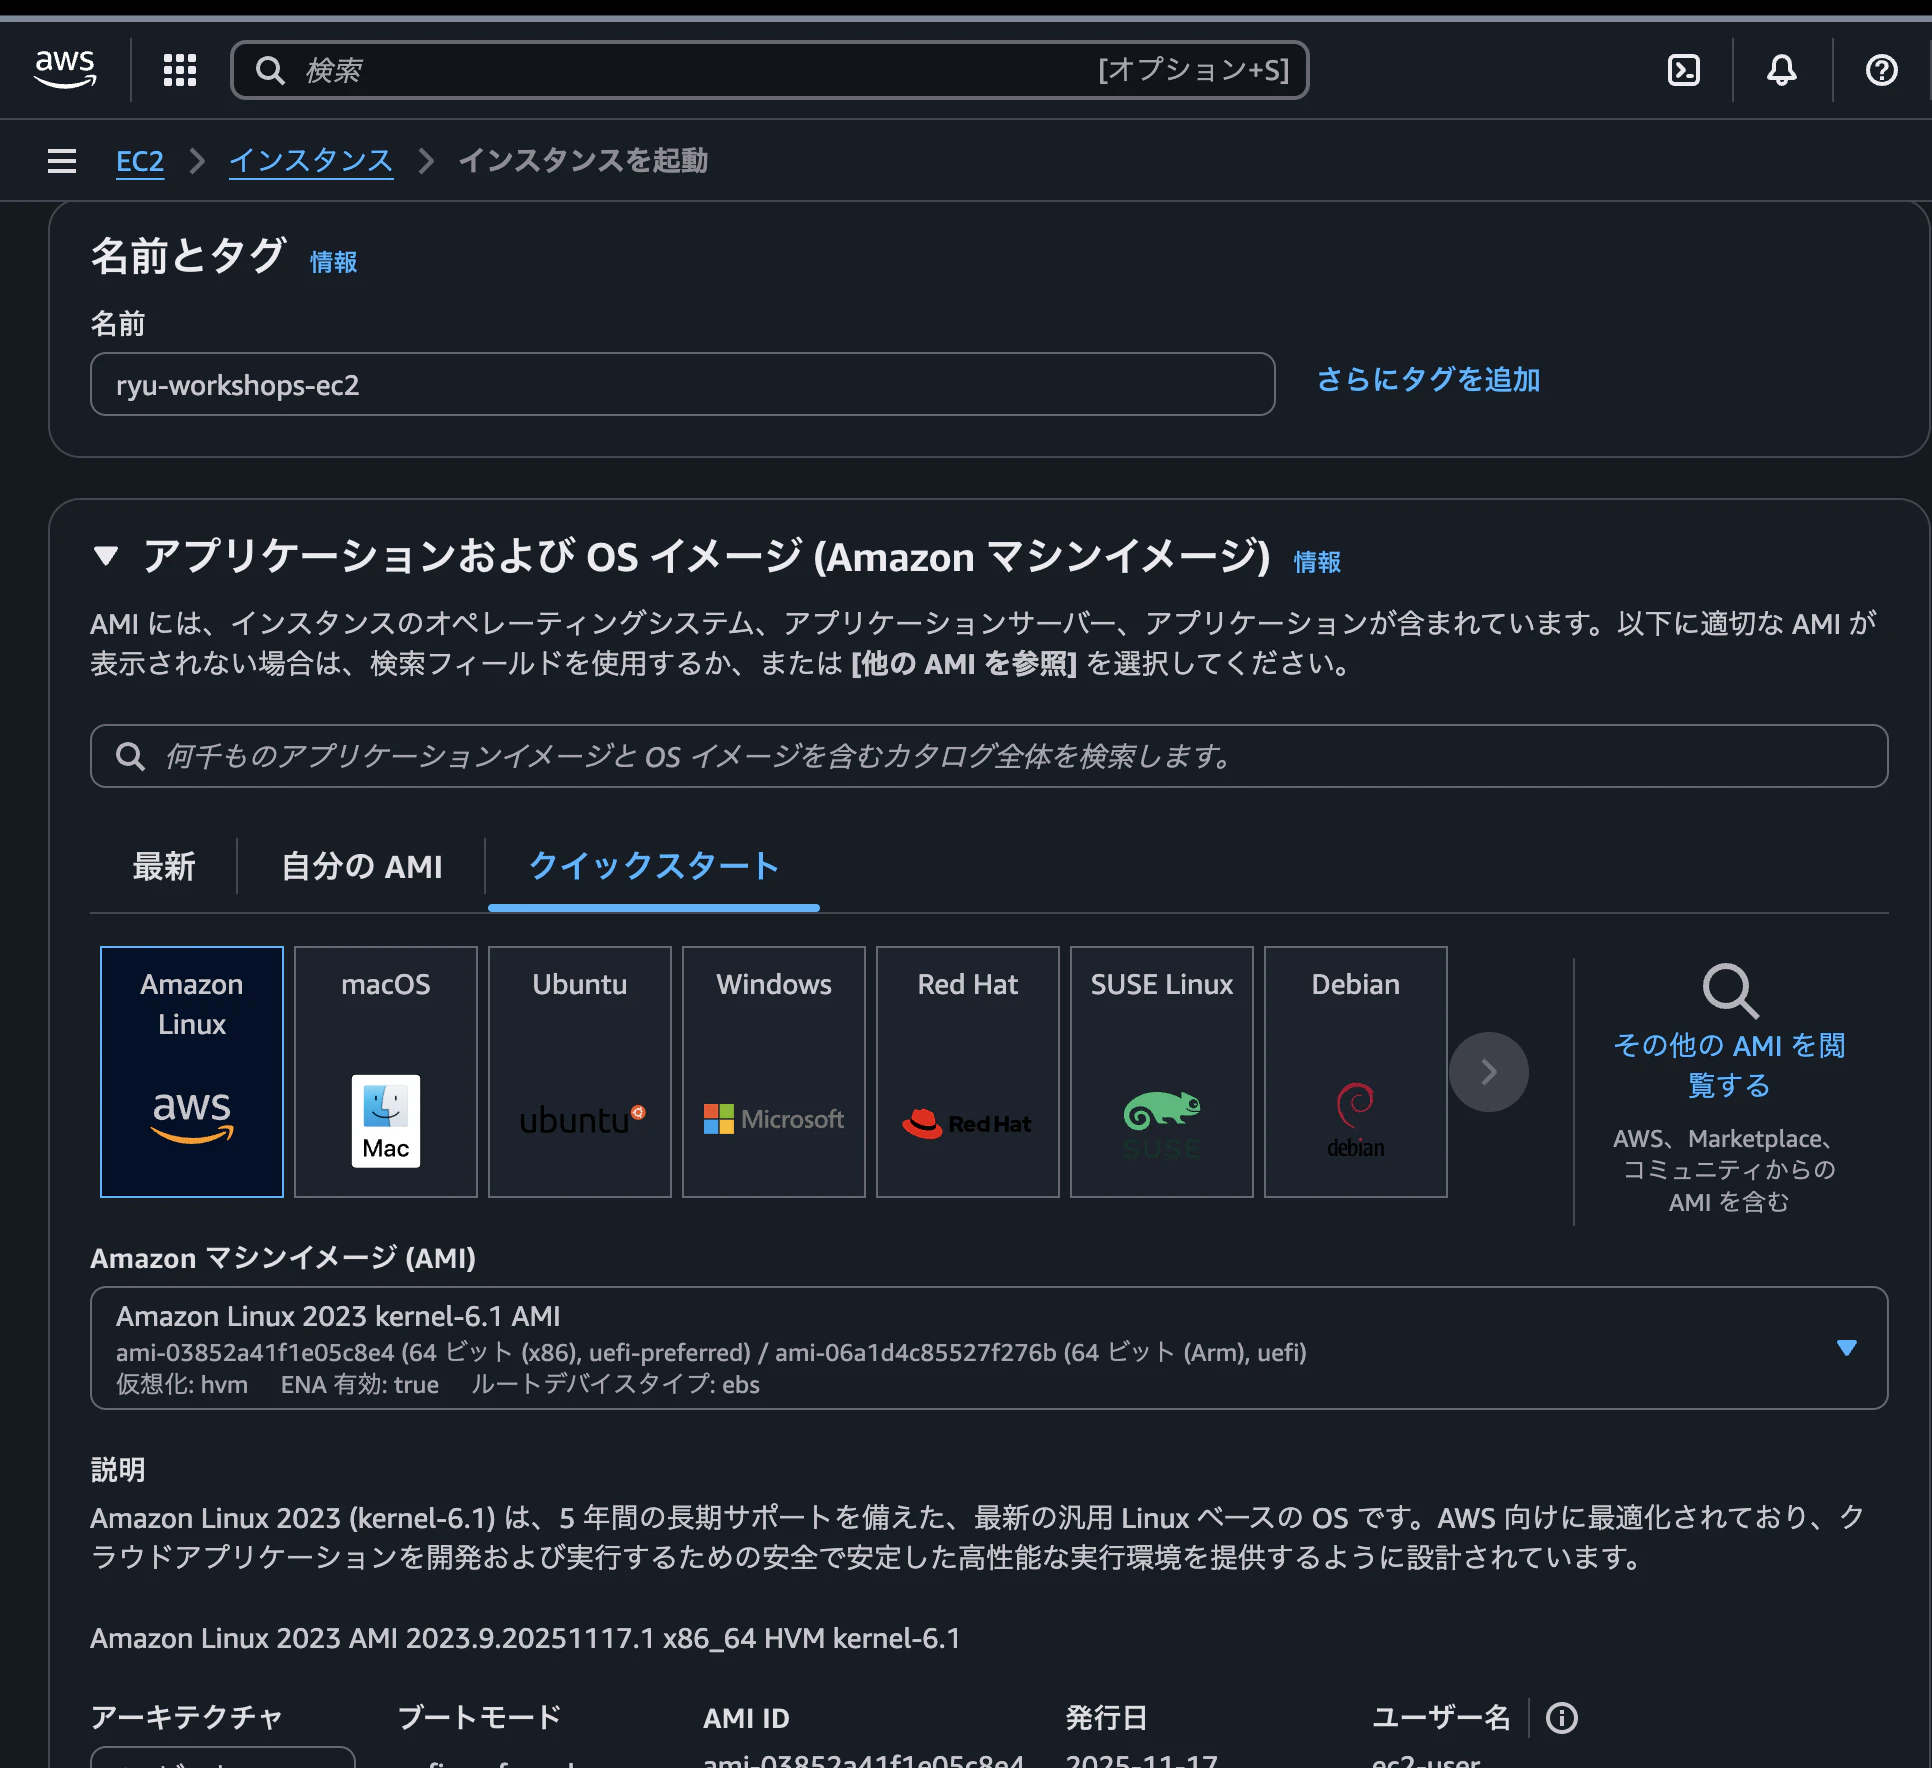This screenshot has width=1932, height=1768.
Task: Open the インスタンス breadcrumb link
Action: pos(311,161)
